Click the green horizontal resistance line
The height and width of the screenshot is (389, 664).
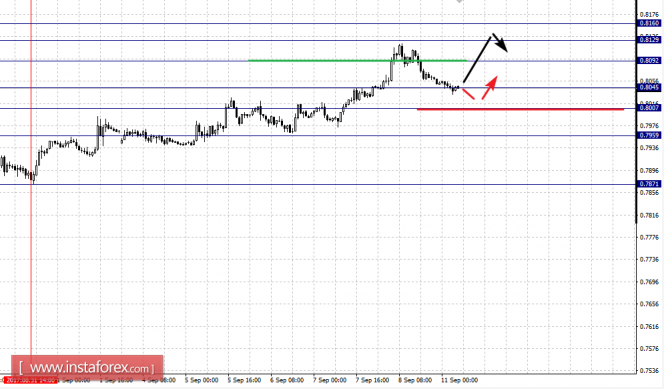pyautogui.click(x=357, y=61)
